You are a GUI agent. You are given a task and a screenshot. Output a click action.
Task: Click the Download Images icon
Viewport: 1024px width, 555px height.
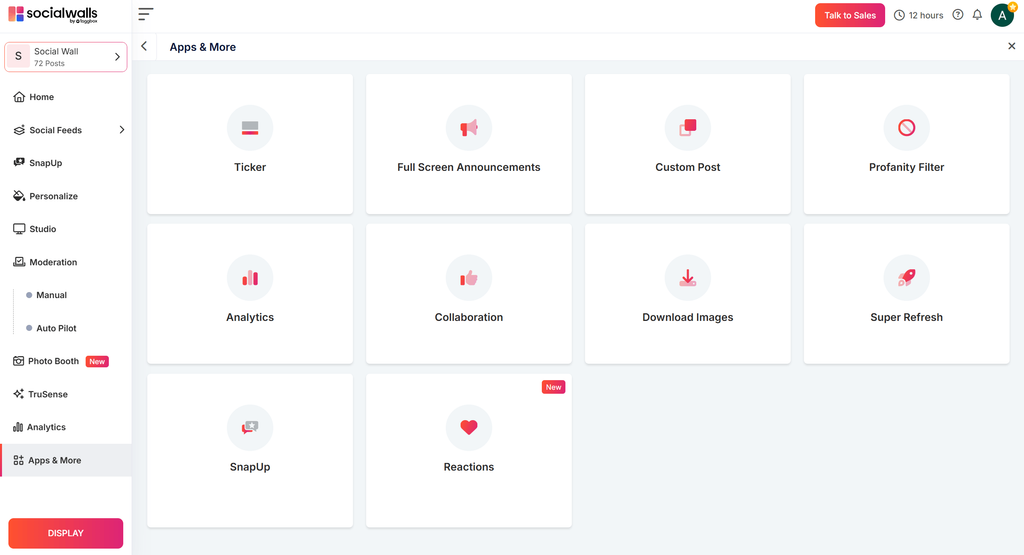click(687, 278)
